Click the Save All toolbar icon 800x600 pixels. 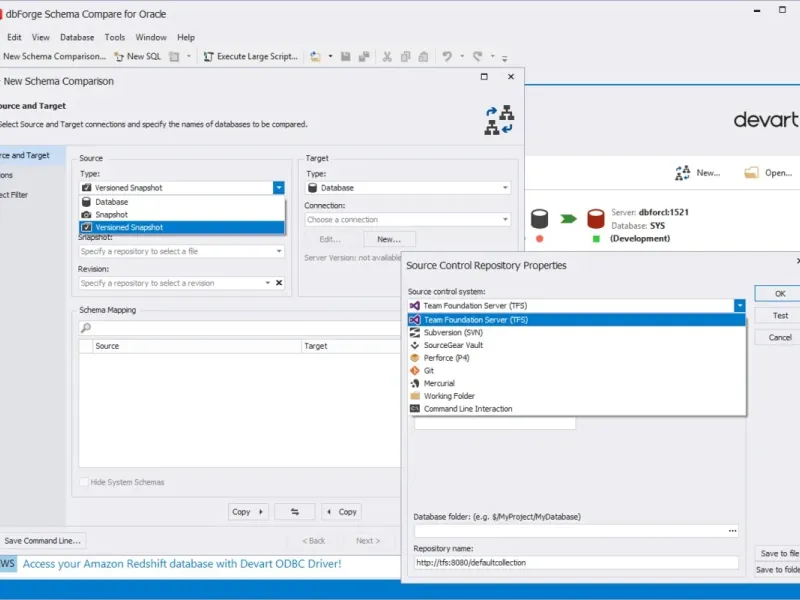coord(364,57)
